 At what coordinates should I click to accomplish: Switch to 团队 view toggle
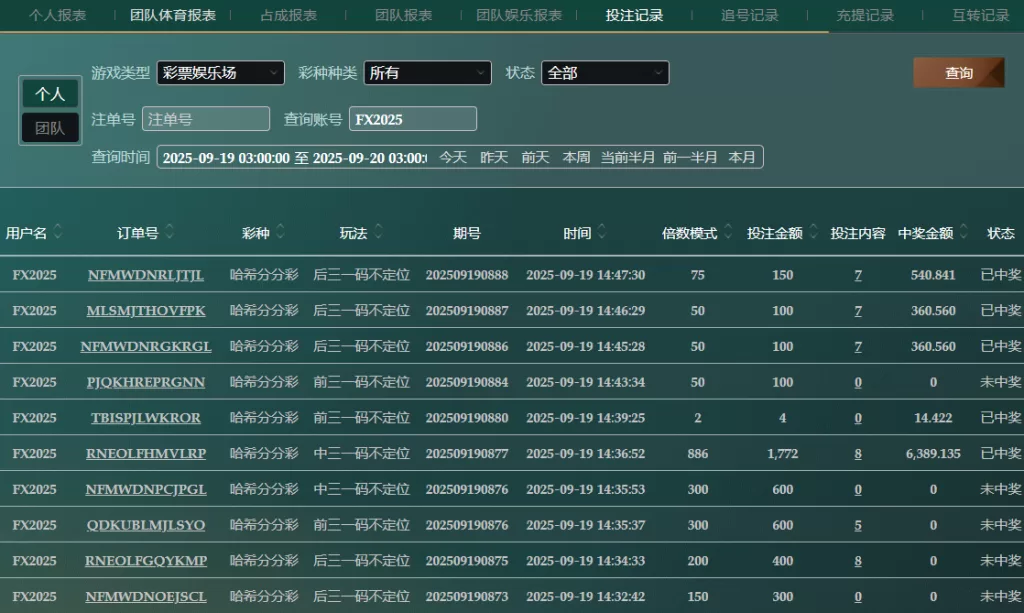[50, 128]
